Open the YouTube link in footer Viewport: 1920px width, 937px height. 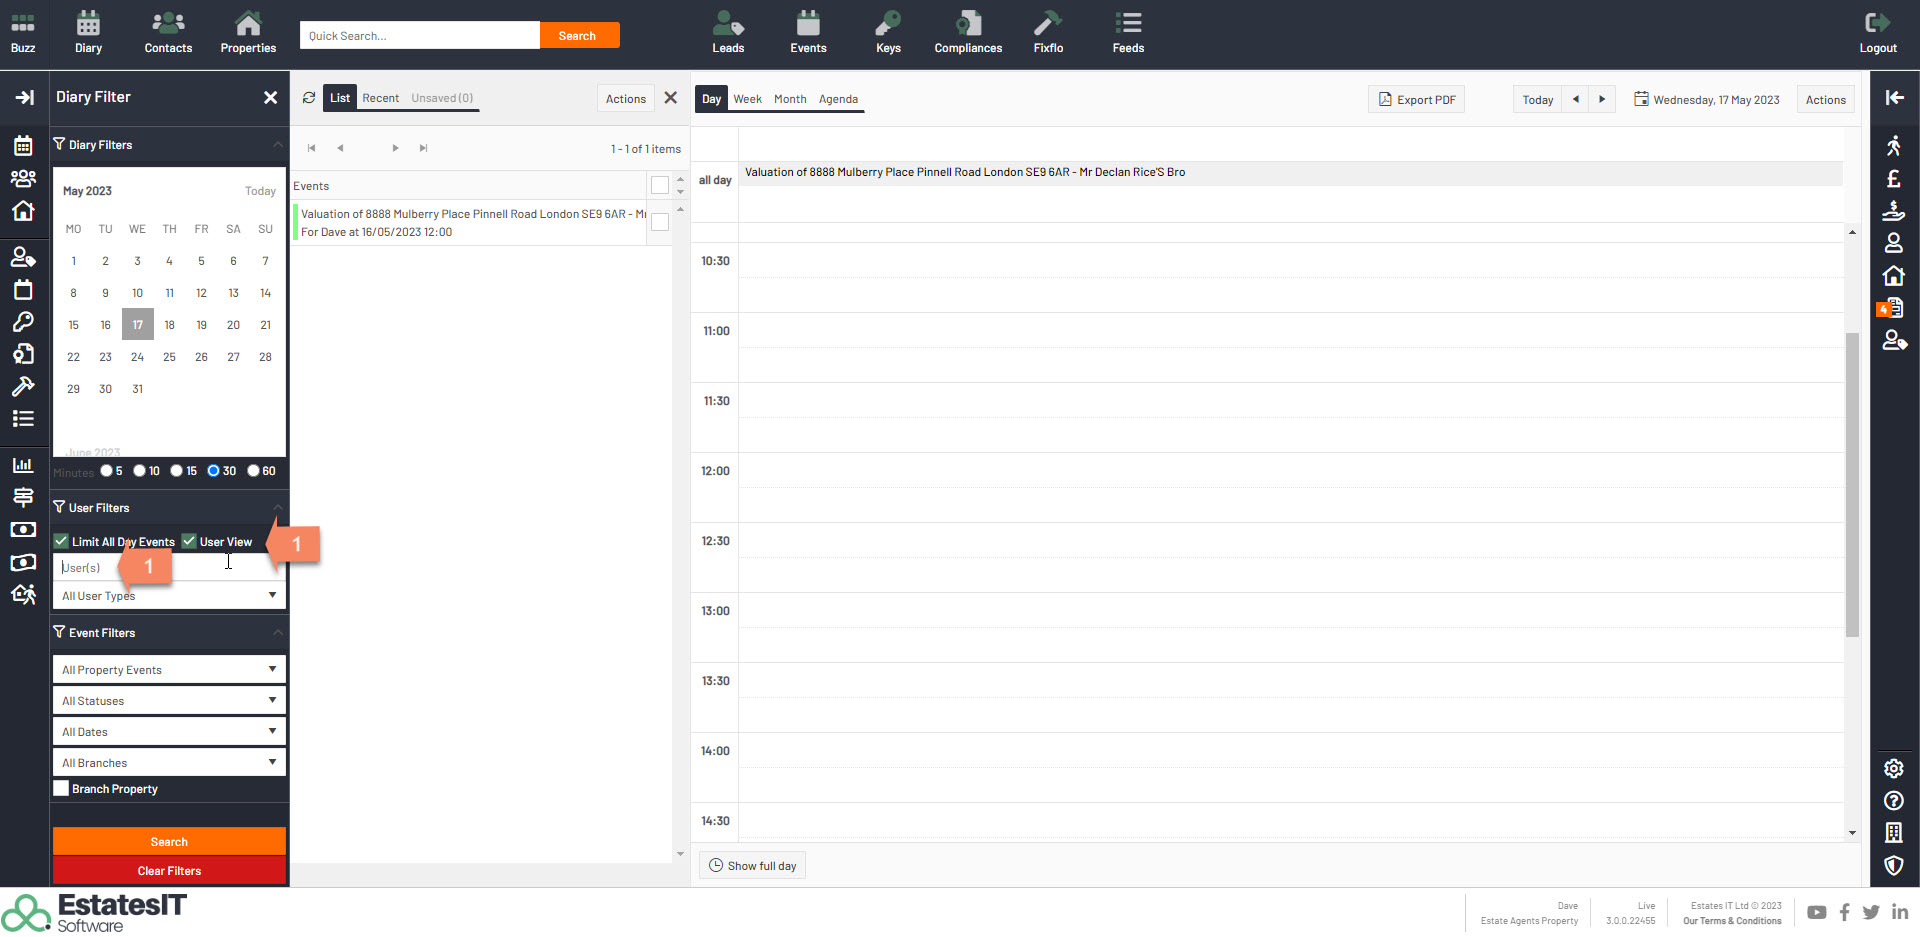point(1817,912)
